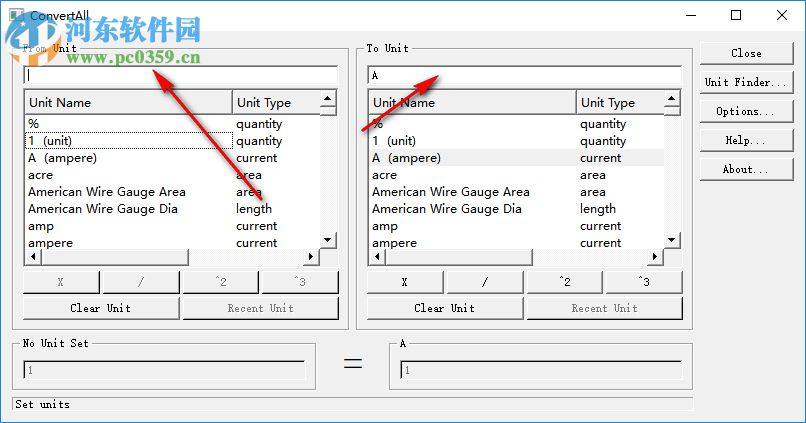Select '1 (unit)' in To Unit list
The image size is (806, 423).
coord(517,141)
